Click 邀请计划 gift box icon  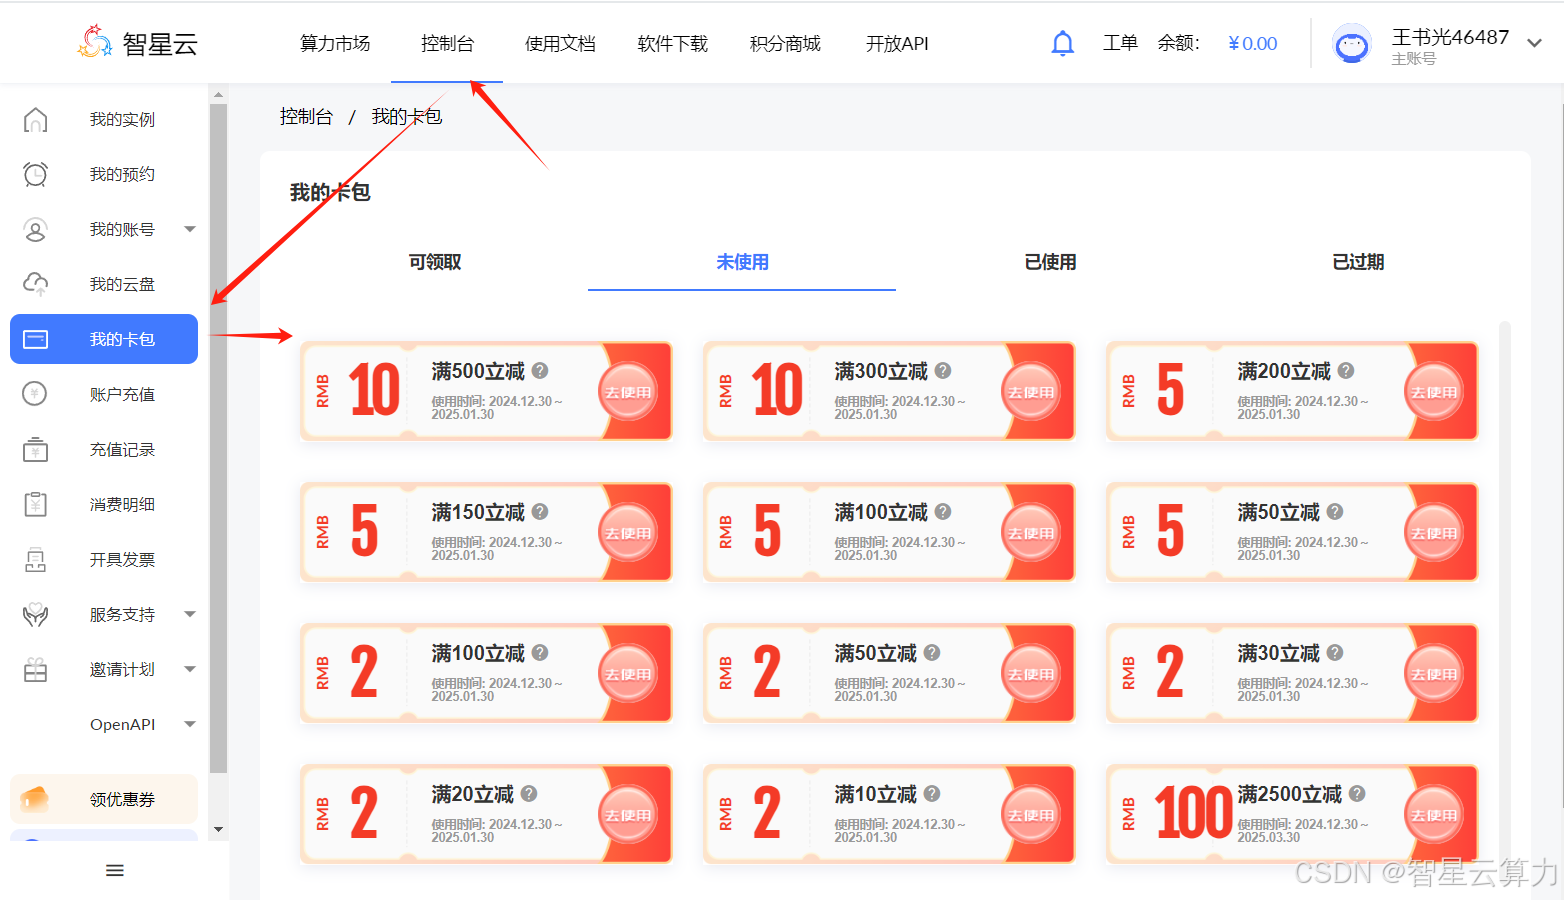(35, 670)
